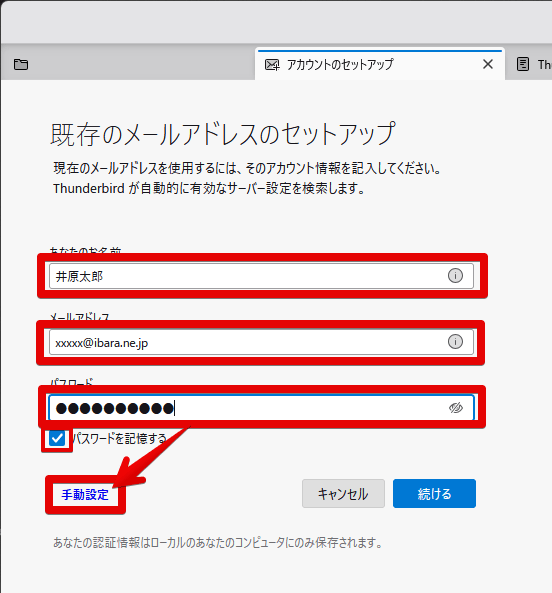Image resolution: width=552 pixels, height=593 pixels.
Task: Uncheck the パスワードを記憶する checkbox
Action: (x=57, y=439)
